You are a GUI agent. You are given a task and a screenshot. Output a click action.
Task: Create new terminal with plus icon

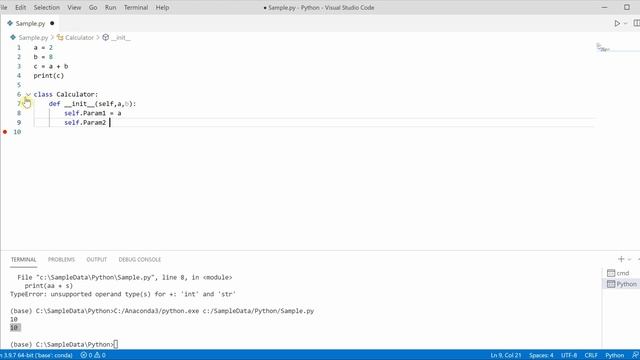621,259
